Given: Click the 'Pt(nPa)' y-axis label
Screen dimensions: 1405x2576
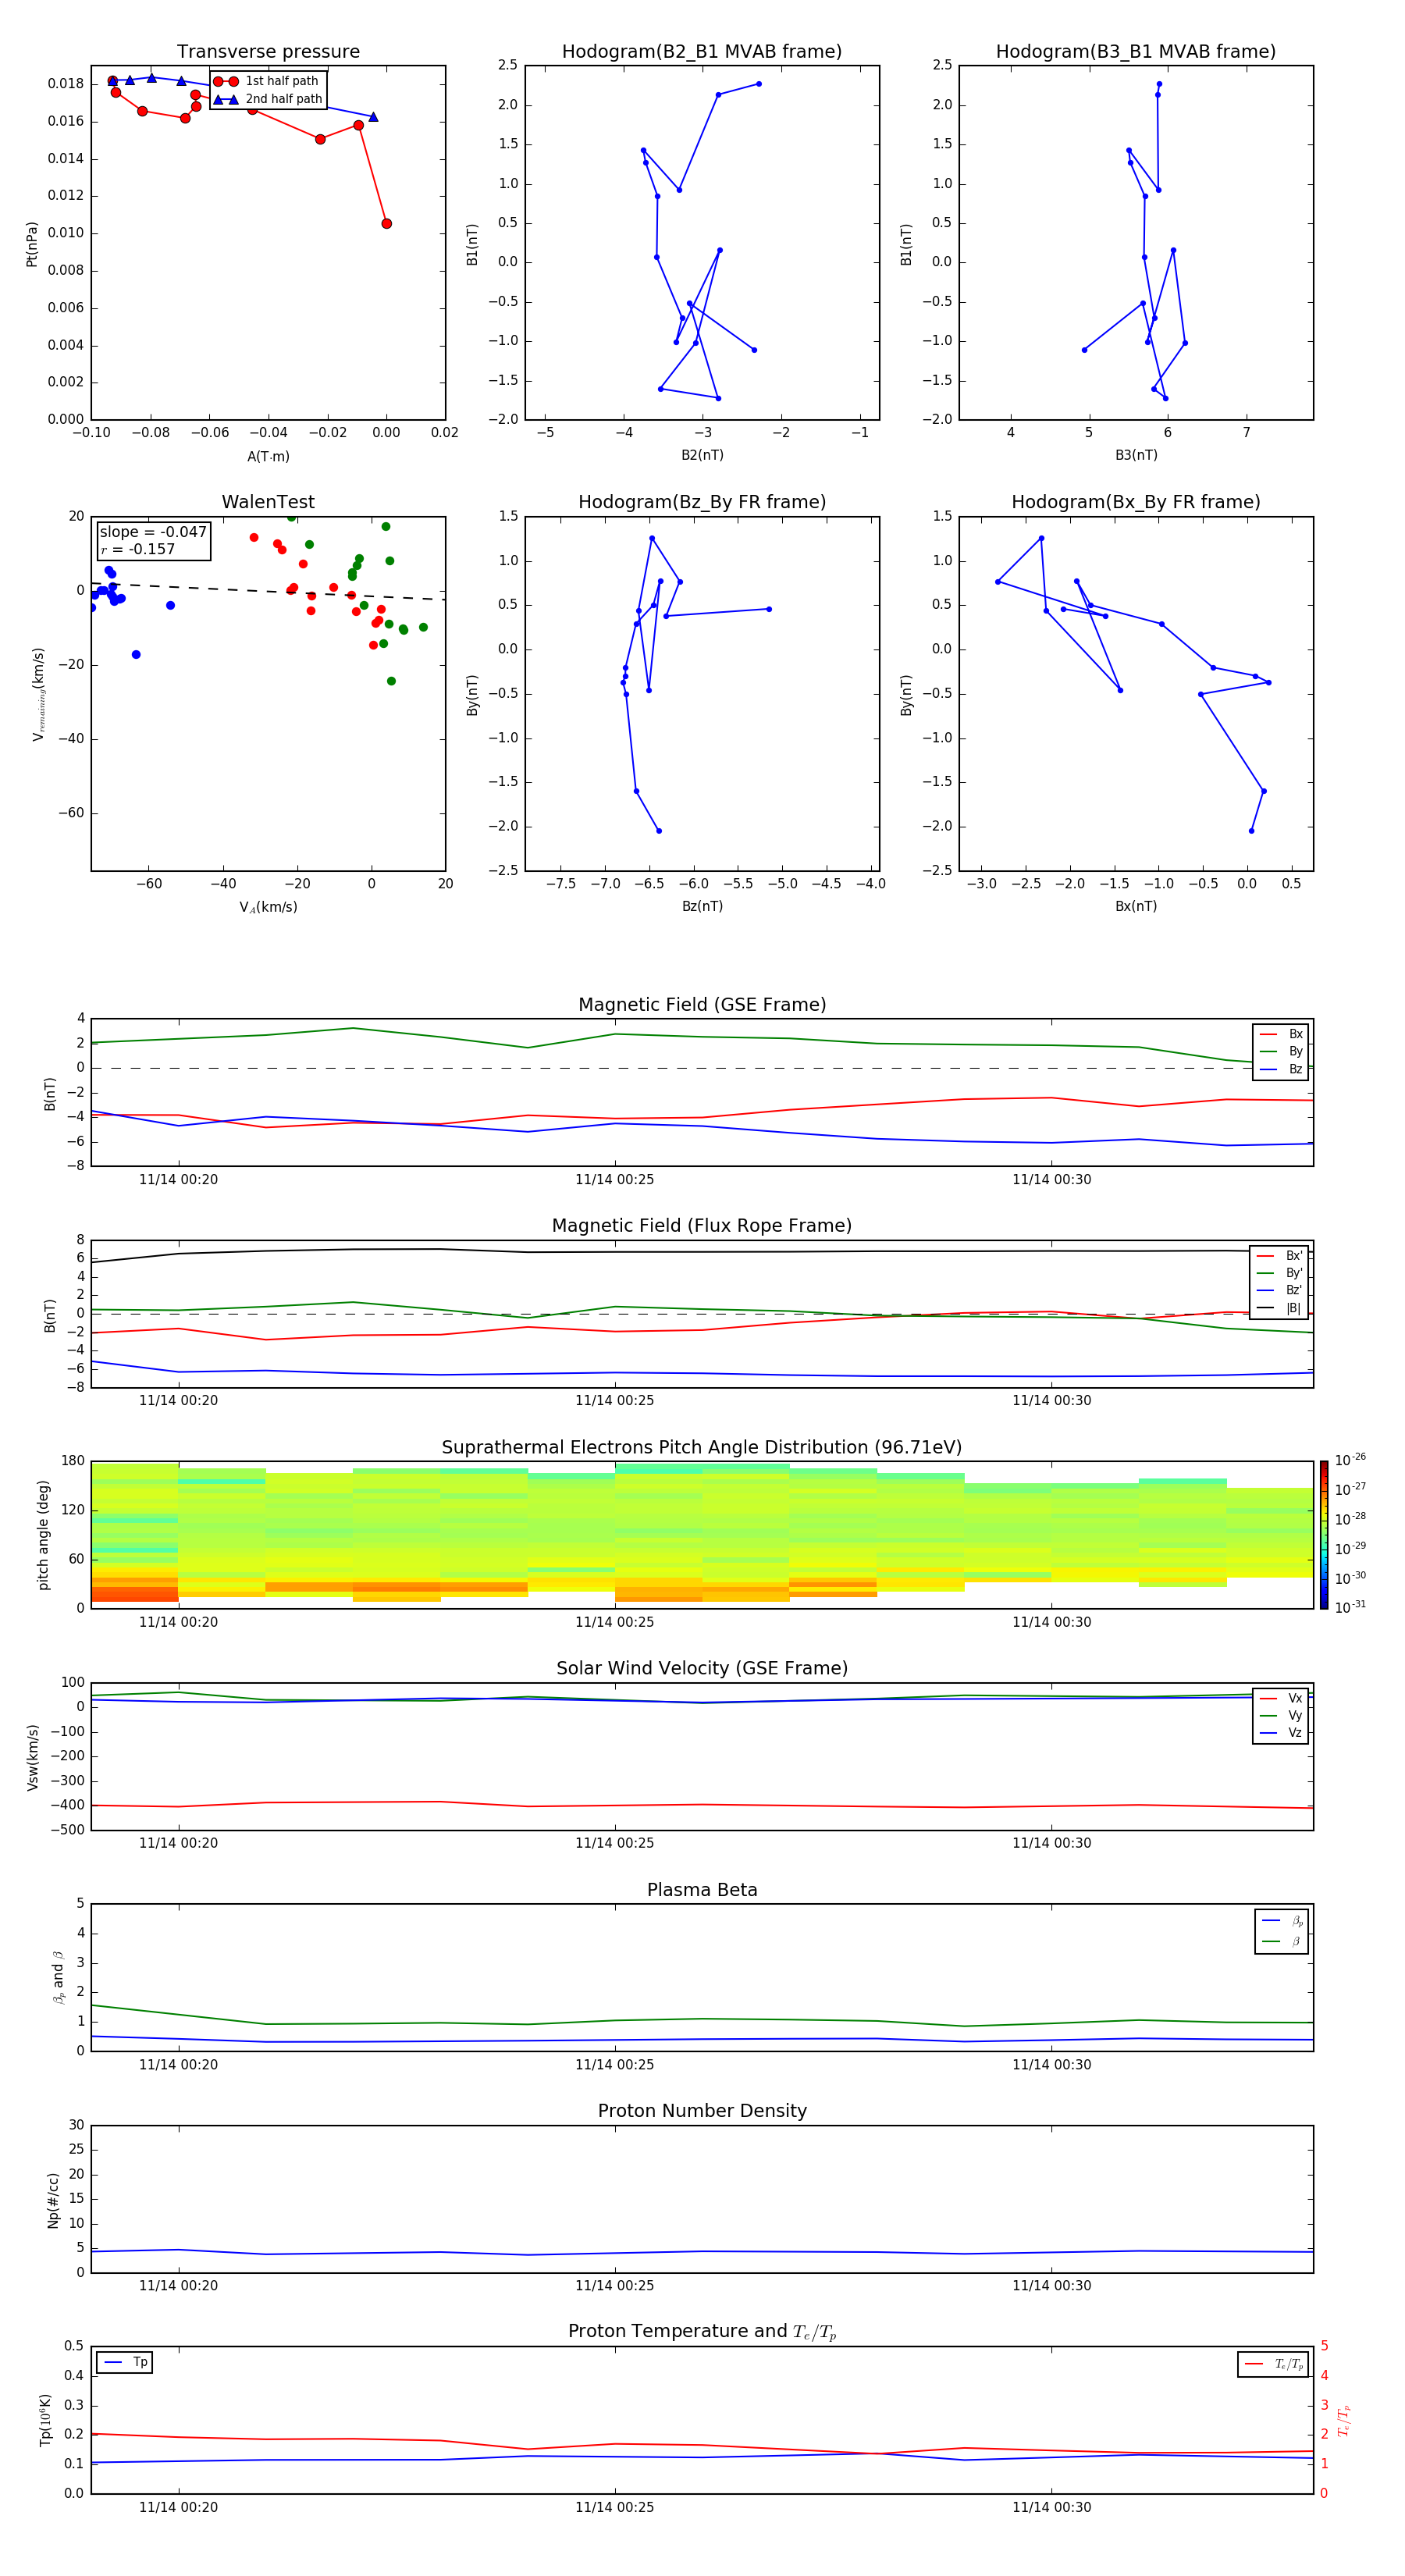Looking at the screenshot, I should tap(31, 244).
